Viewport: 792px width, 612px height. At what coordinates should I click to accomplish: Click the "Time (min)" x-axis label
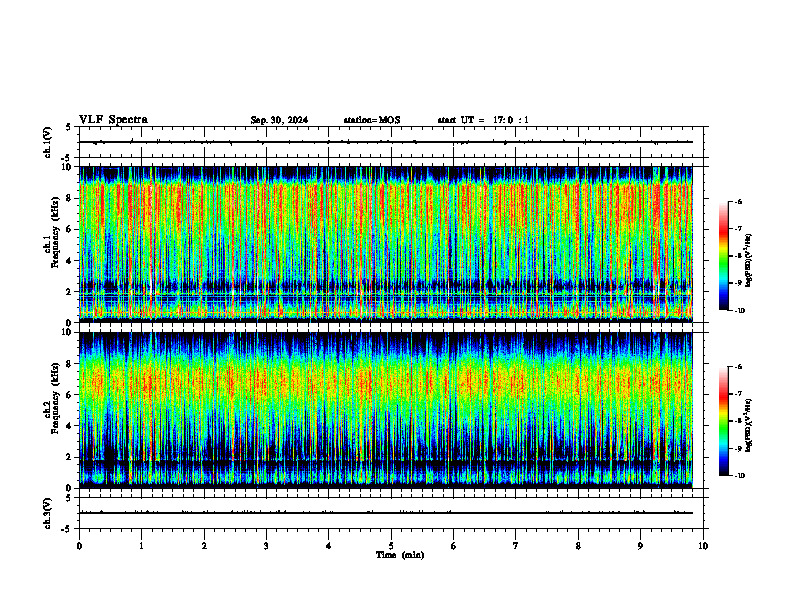click(x=400, y=555)
